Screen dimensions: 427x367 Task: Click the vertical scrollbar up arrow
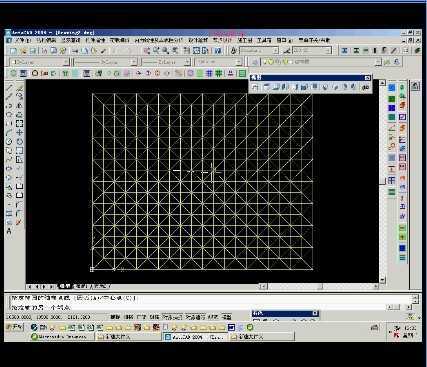click(x=382, y=83)
